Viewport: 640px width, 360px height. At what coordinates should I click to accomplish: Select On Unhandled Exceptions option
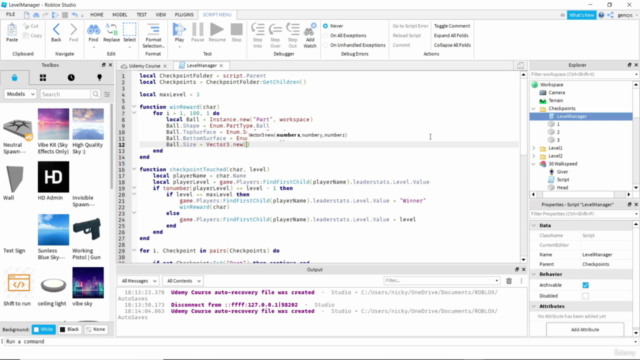tap(325, 45)
